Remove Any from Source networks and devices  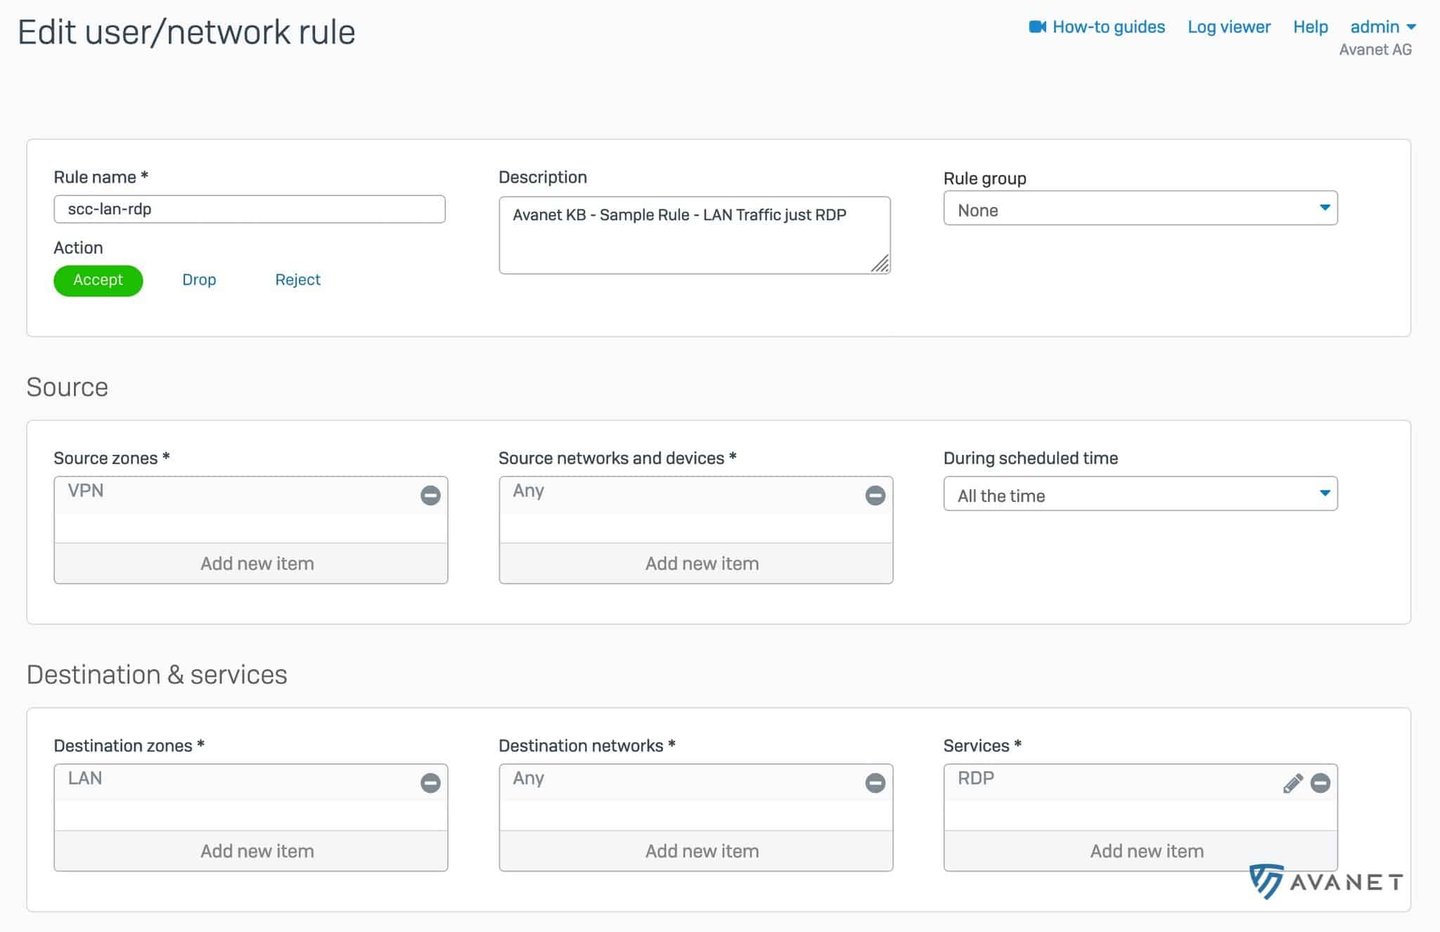(x=875, y=495)
